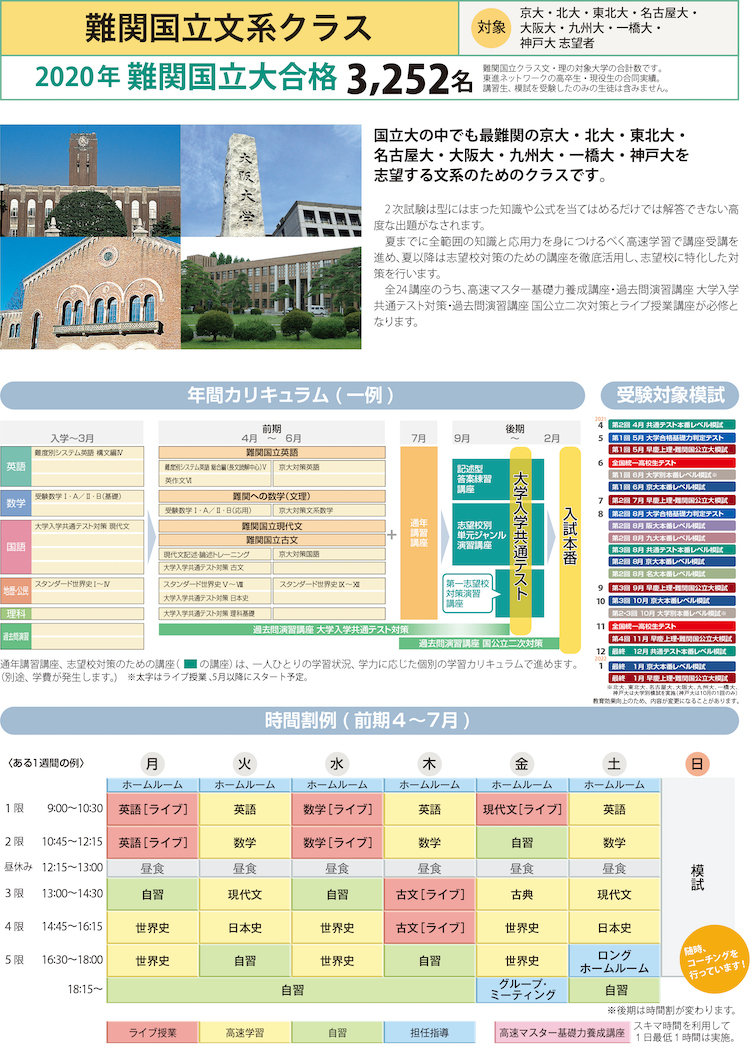Click the 第1回 5月 大学合格基礎力判定テスト entry
Viewport: 750px width, 1049px height.
coord(672,438)
